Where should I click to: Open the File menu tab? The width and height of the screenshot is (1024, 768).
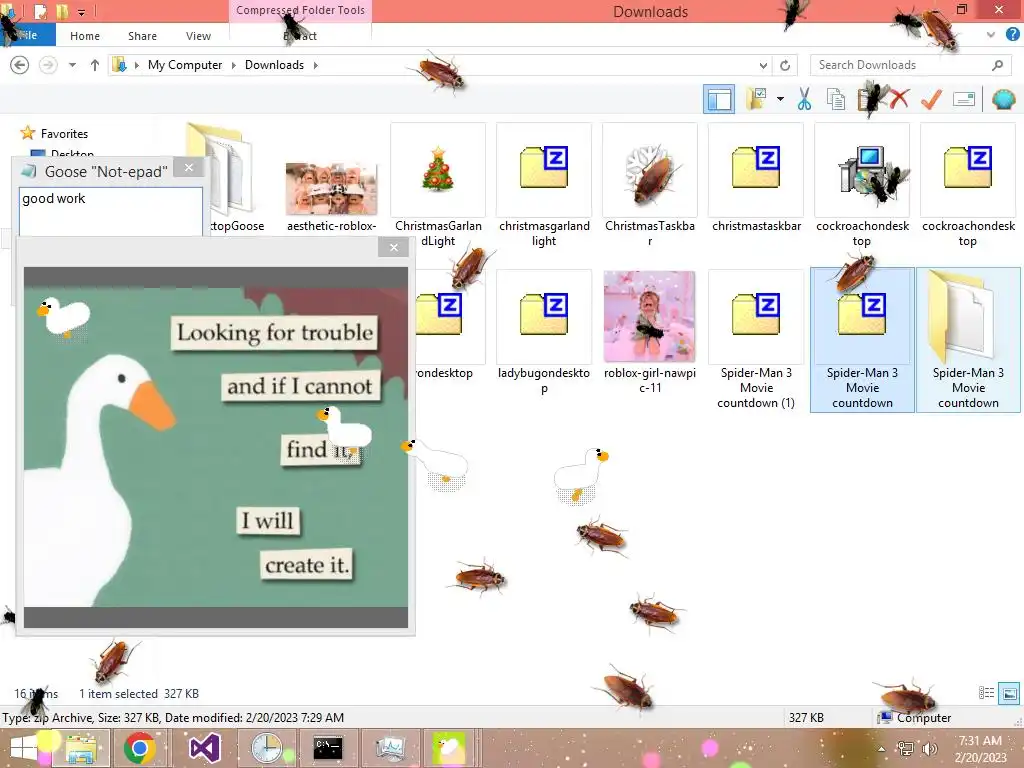pos(29,35)
